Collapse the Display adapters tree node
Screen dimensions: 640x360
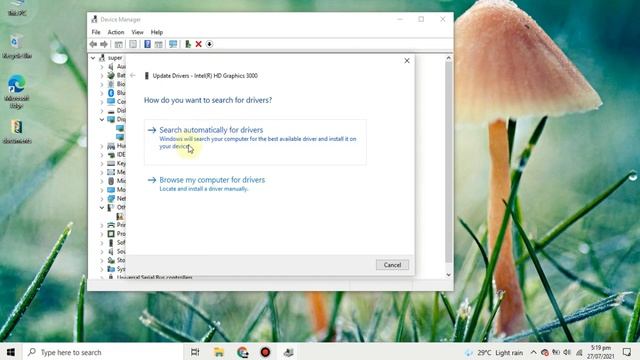click(x=102, y=120)
